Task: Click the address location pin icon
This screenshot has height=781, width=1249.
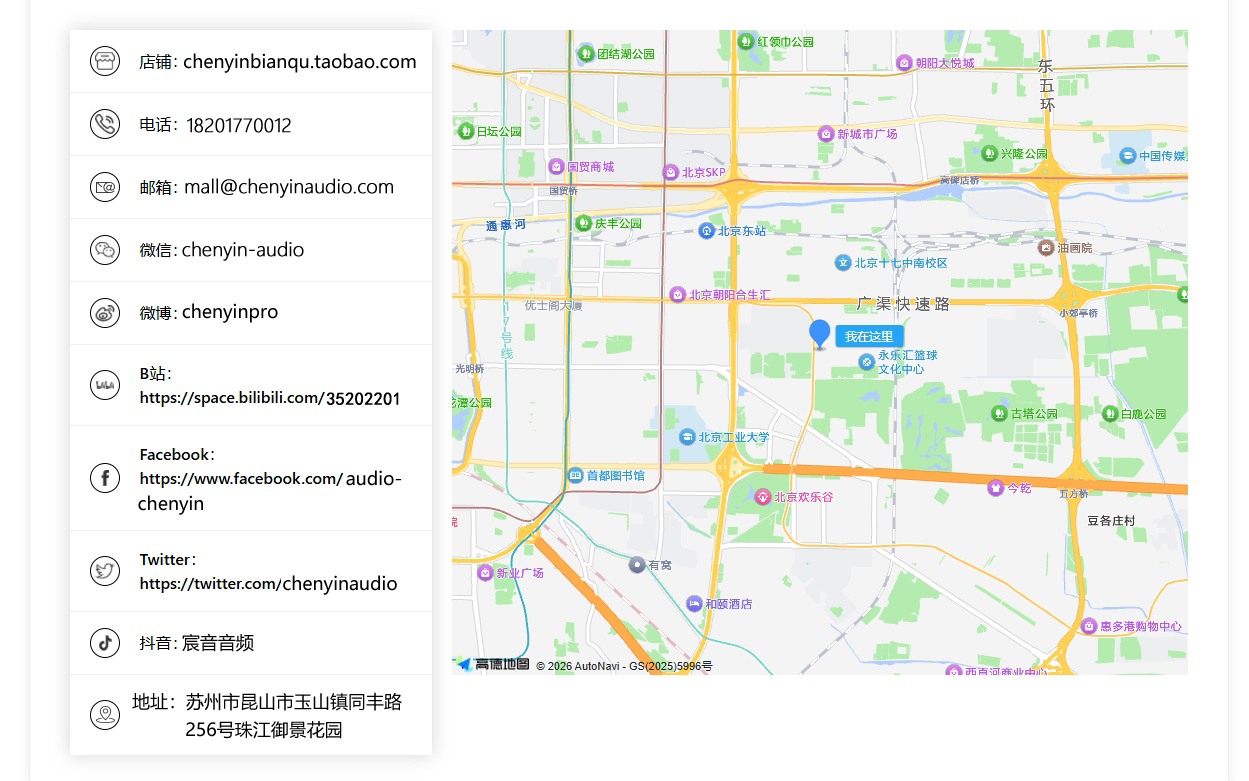Action: [105, 715]
